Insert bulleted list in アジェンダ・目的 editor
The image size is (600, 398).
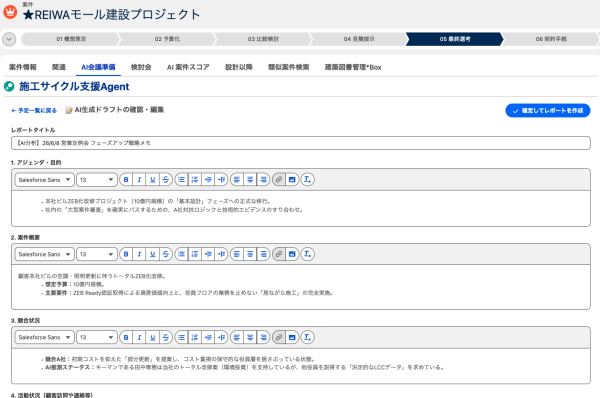click(x=181, y=179)
